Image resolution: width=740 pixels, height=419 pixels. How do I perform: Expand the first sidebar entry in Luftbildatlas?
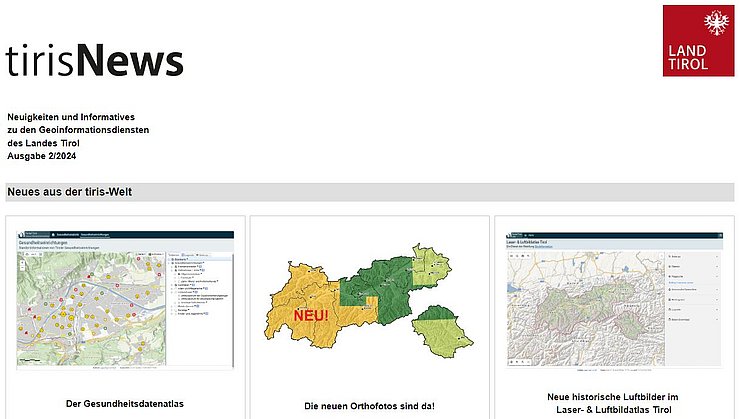[x=715, y=257]
